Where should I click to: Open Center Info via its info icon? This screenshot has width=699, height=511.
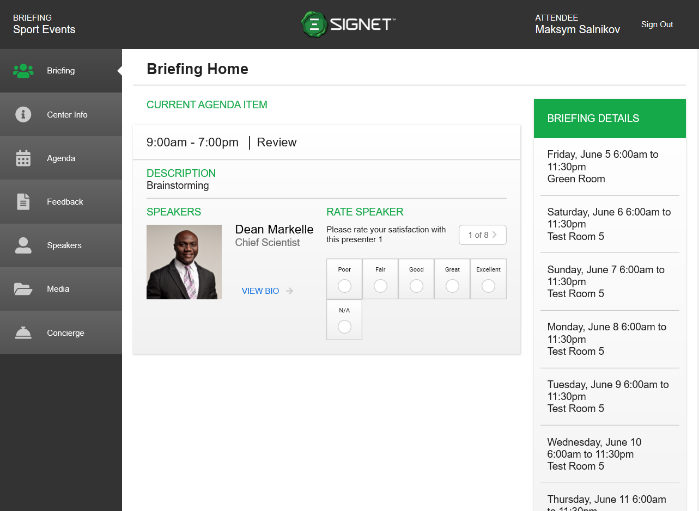(23, 115)
